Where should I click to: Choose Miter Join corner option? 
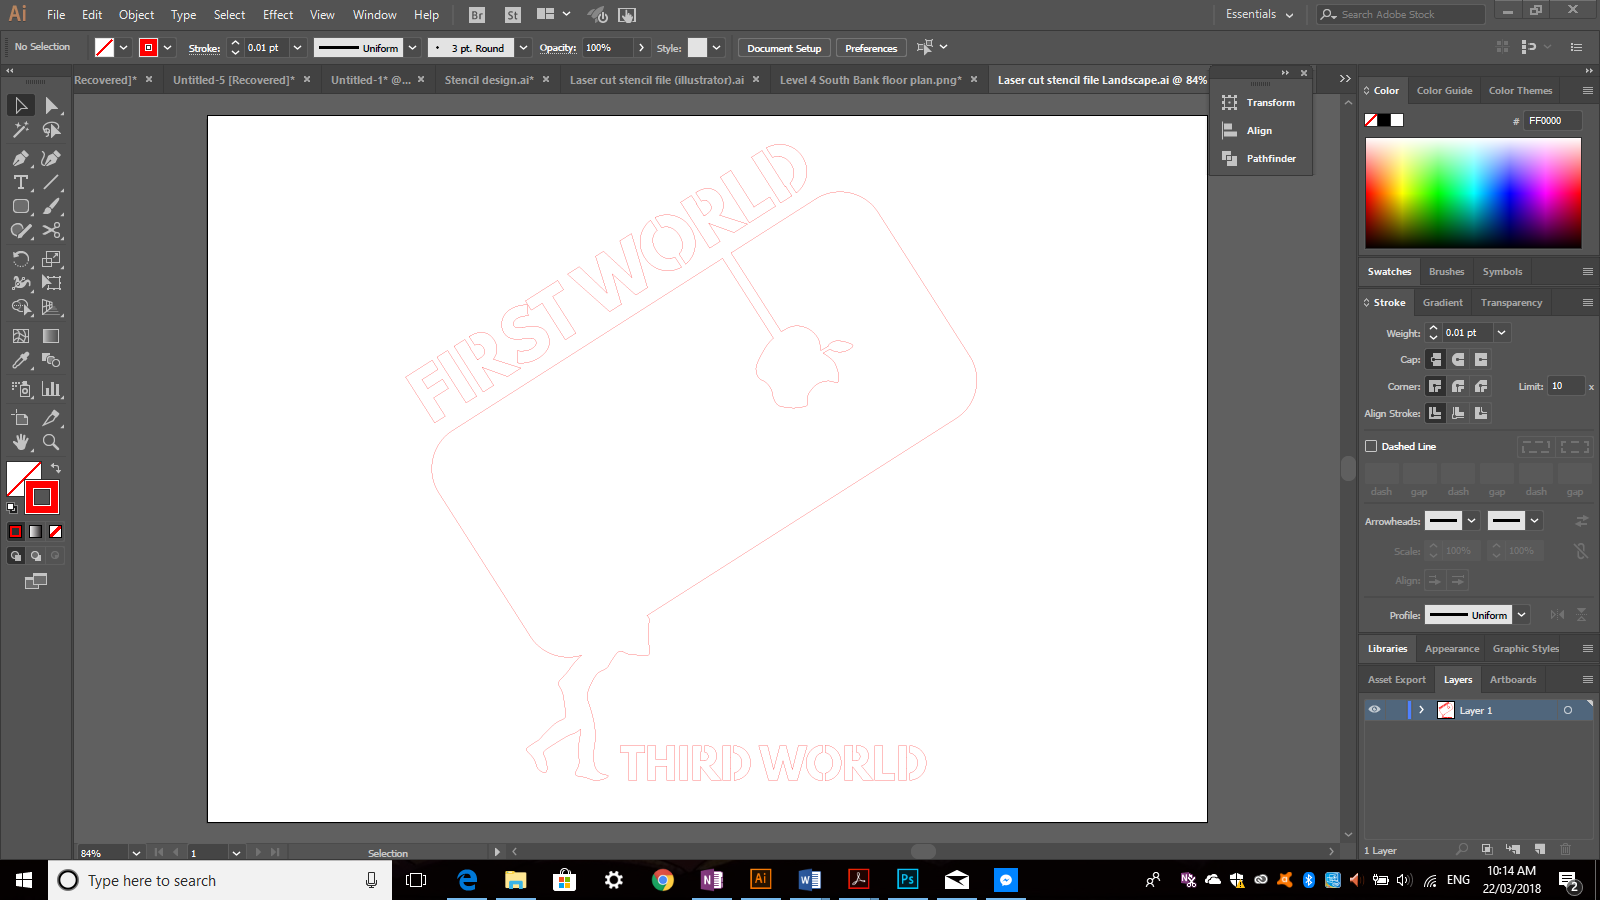coord(1435,386)
